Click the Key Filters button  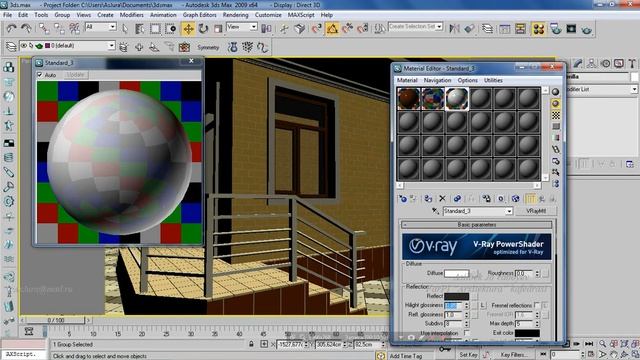pyautogui.click(x=513, y=355)
